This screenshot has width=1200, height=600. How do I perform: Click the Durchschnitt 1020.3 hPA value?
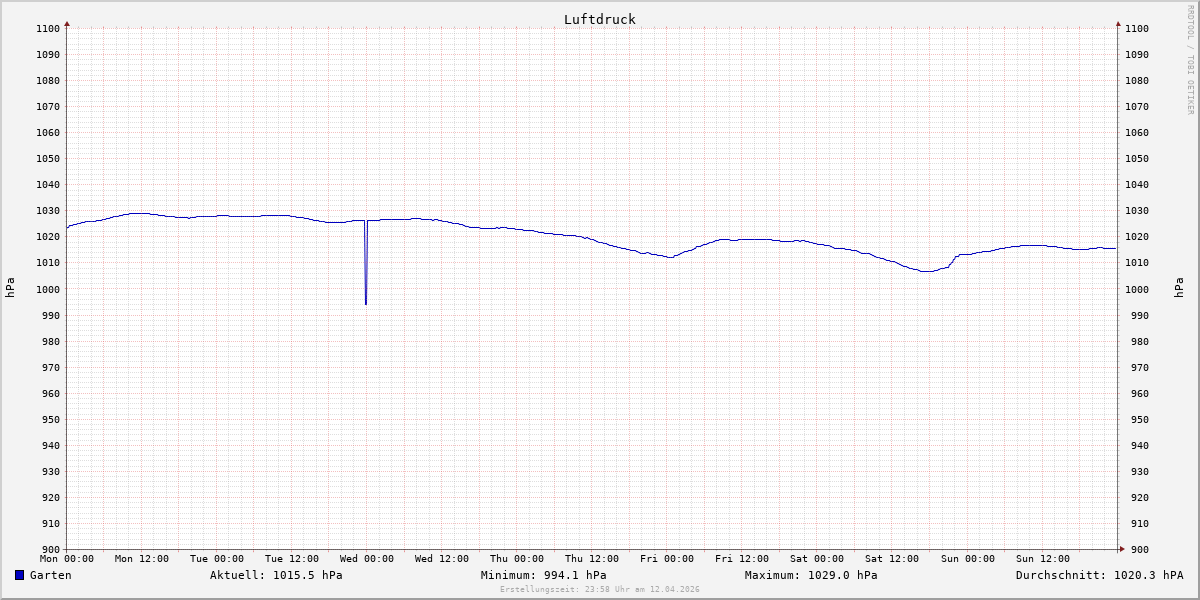[1099, 575]
